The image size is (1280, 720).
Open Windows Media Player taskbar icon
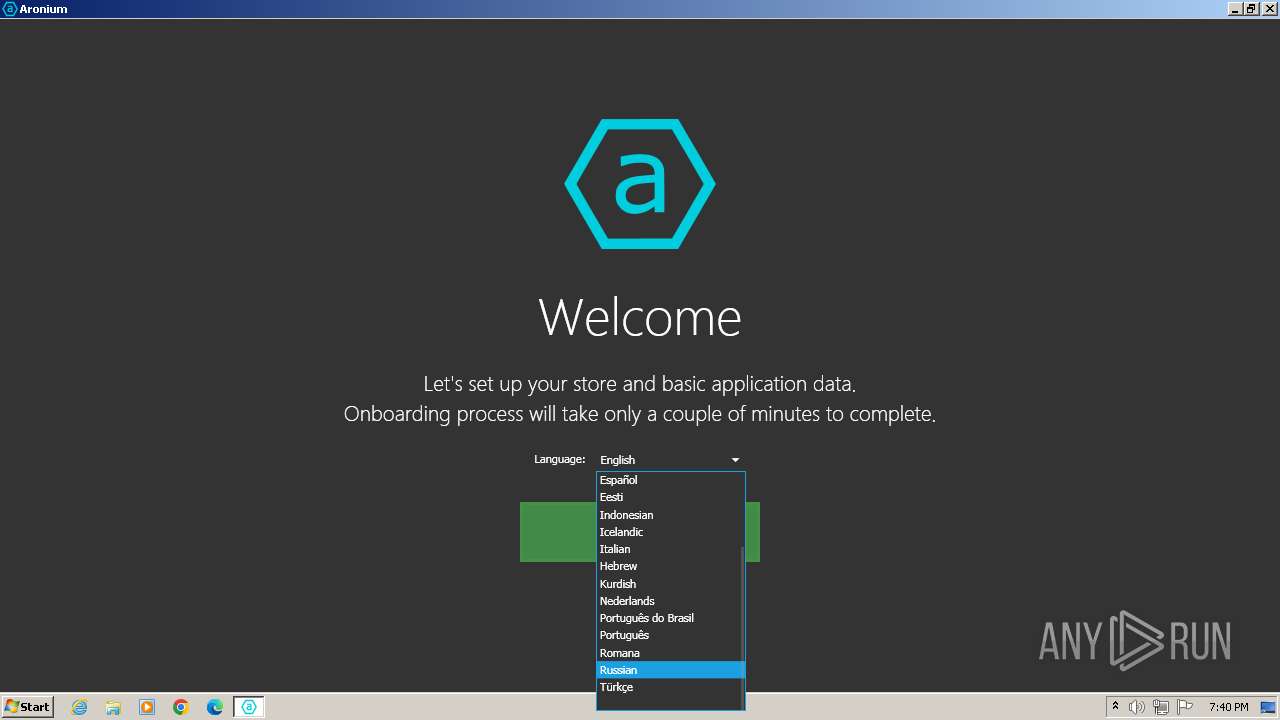pyautogui.click(x=147, y=707)
